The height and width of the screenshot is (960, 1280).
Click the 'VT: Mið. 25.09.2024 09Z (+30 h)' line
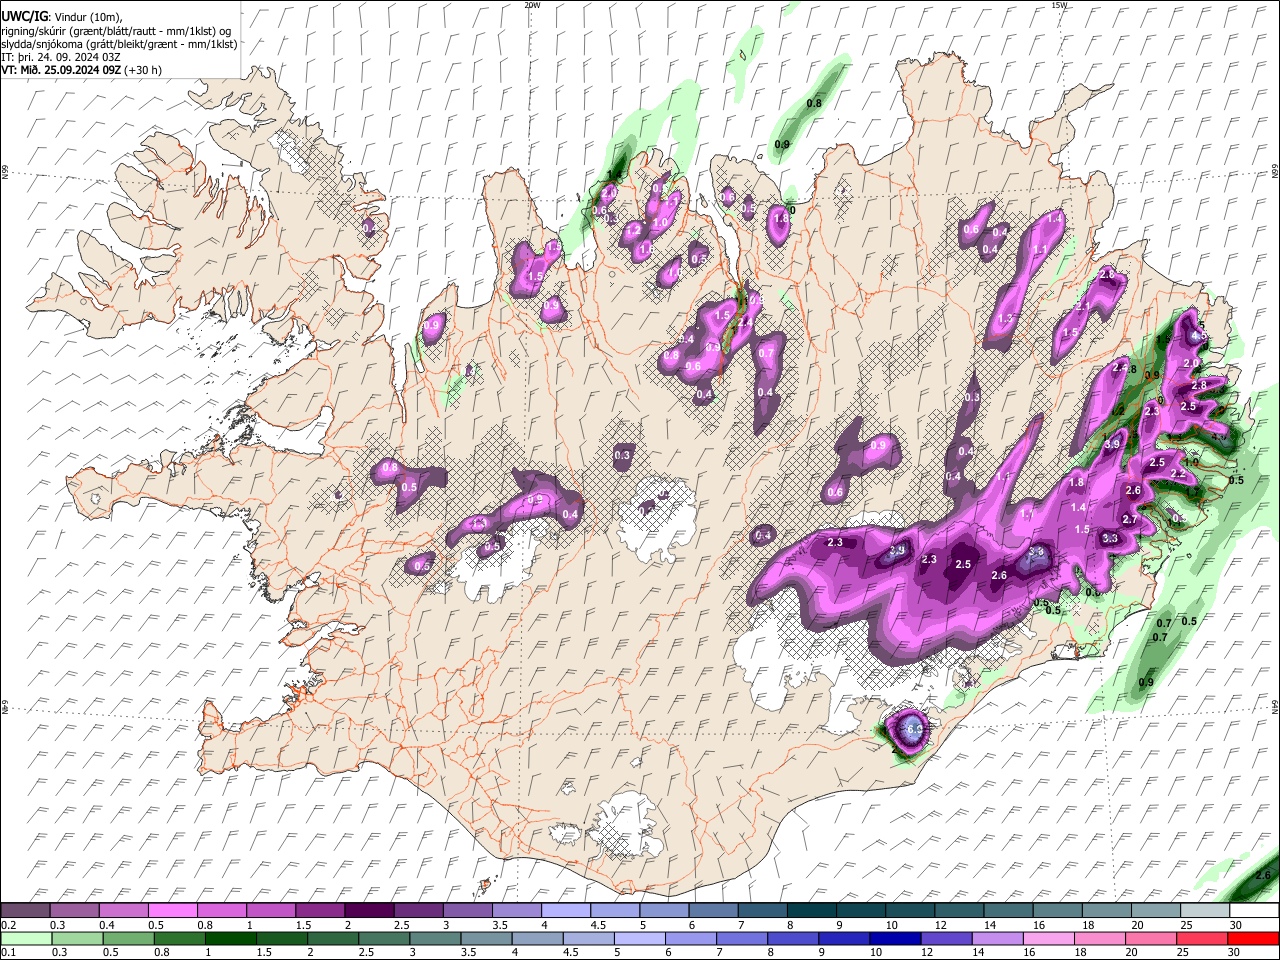click(82, 70)
